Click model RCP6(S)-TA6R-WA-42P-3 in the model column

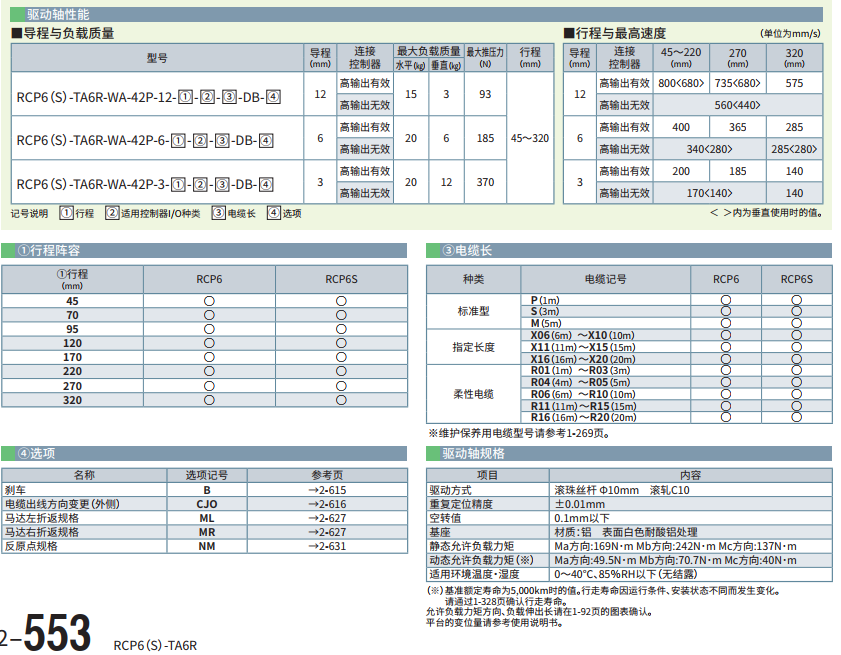pos(145,185)
